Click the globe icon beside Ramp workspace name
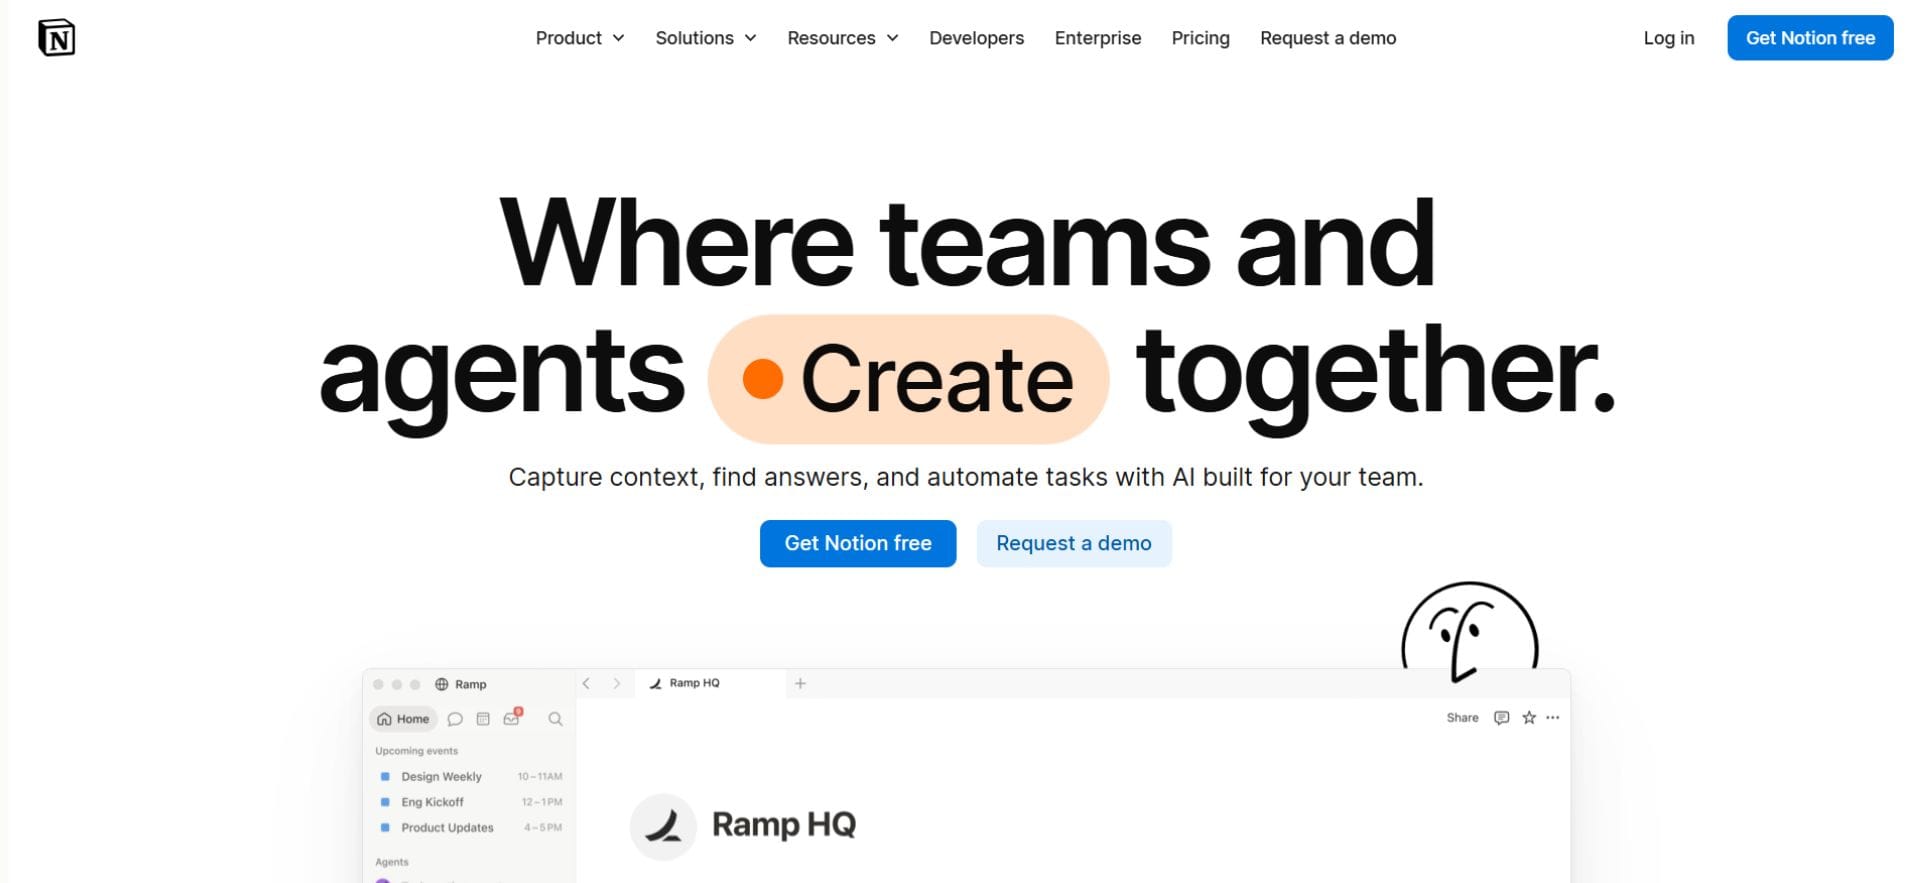The height and width of the screenshot is (883, 1906). tap(441, 684)
